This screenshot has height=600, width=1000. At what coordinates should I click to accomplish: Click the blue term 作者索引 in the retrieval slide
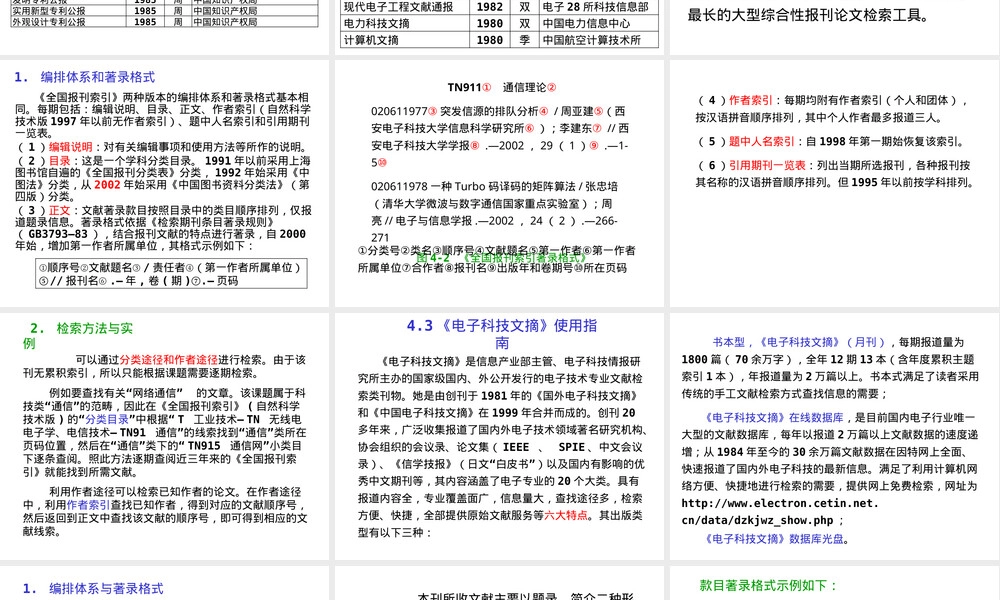click(x=88, y=505)
